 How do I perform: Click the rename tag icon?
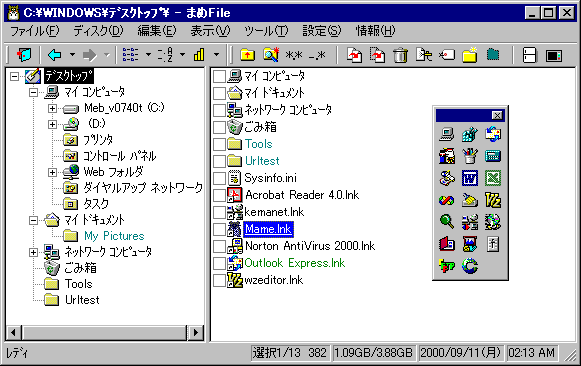[446, 55]
